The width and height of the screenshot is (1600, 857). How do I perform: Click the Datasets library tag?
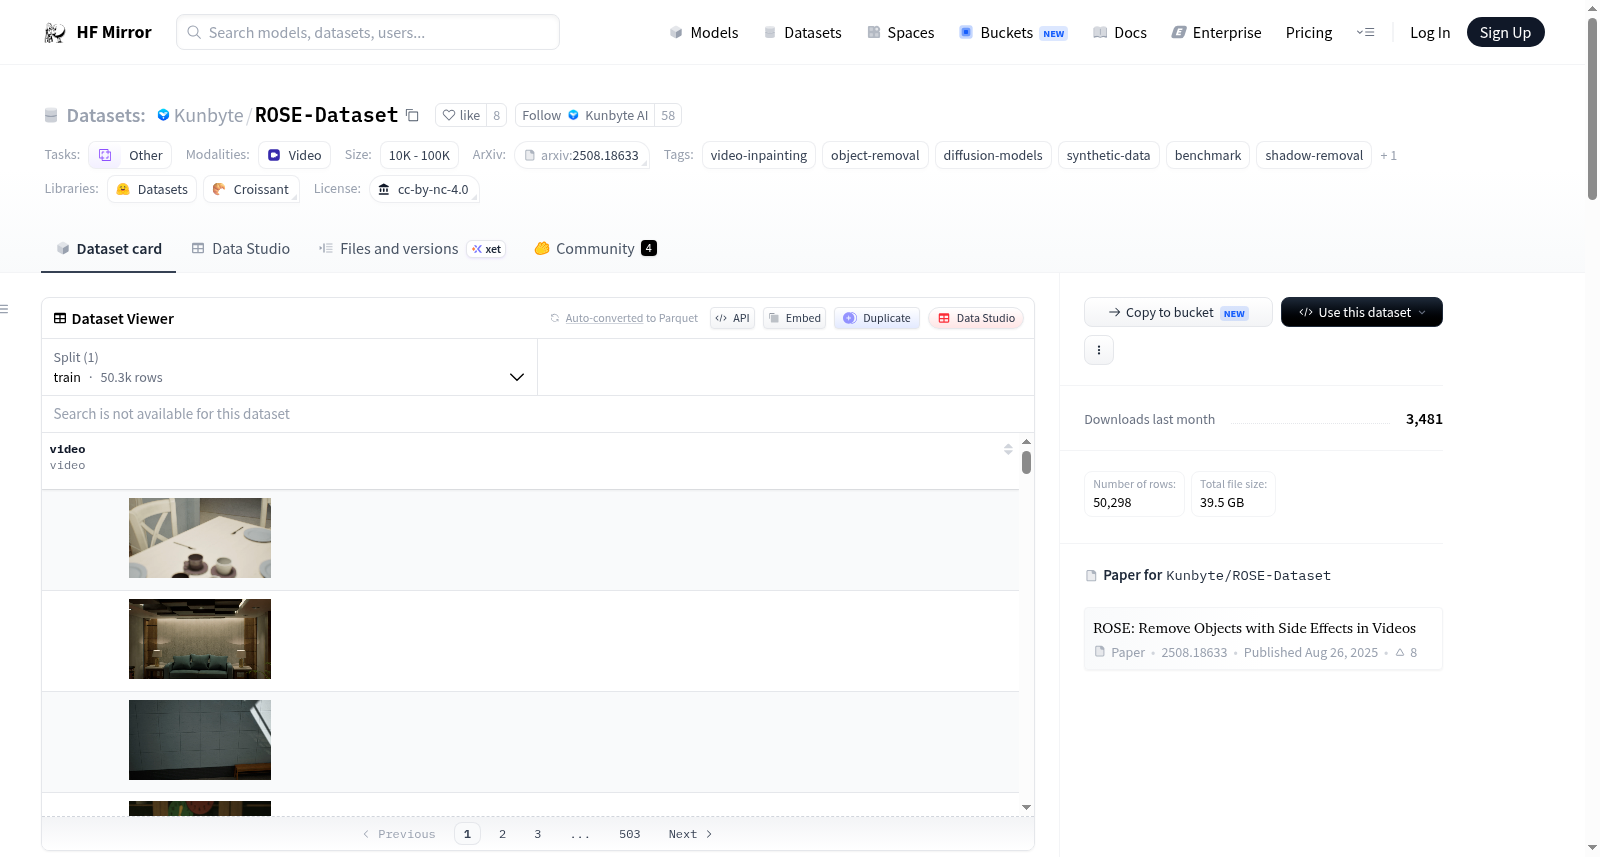click(152, 189)
